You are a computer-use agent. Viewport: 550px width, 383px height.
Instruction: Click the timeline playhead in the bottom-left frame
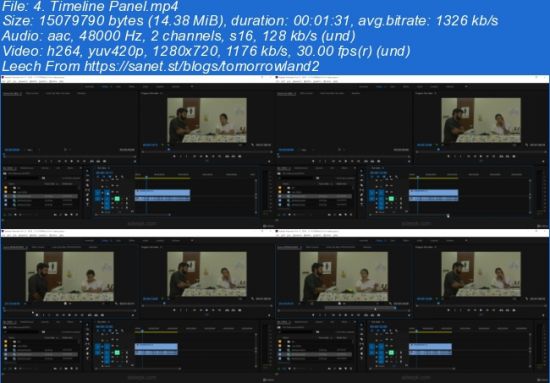coord(142,330)
